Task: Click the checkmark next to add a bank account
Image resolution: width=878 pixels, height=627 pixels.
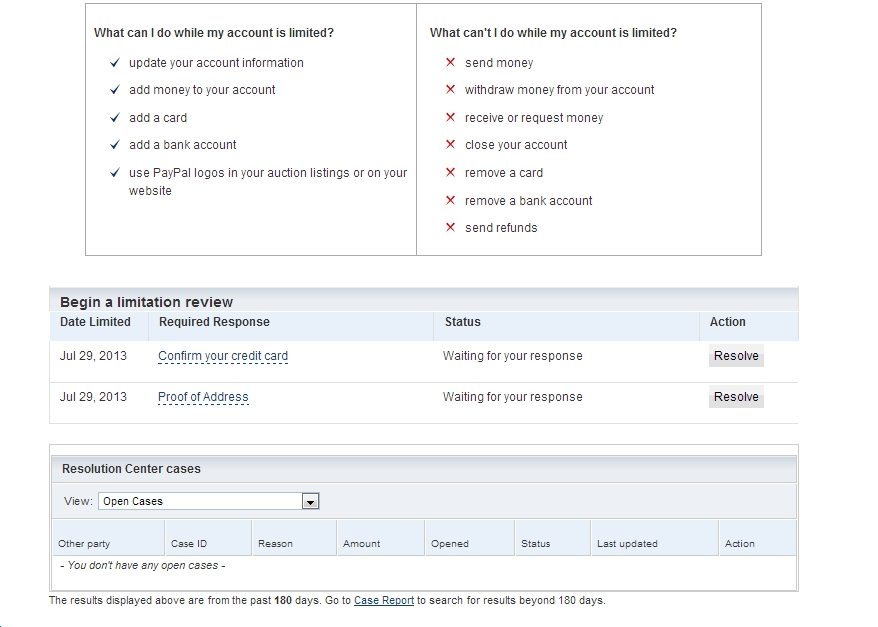Action: [x=115, y=145]
